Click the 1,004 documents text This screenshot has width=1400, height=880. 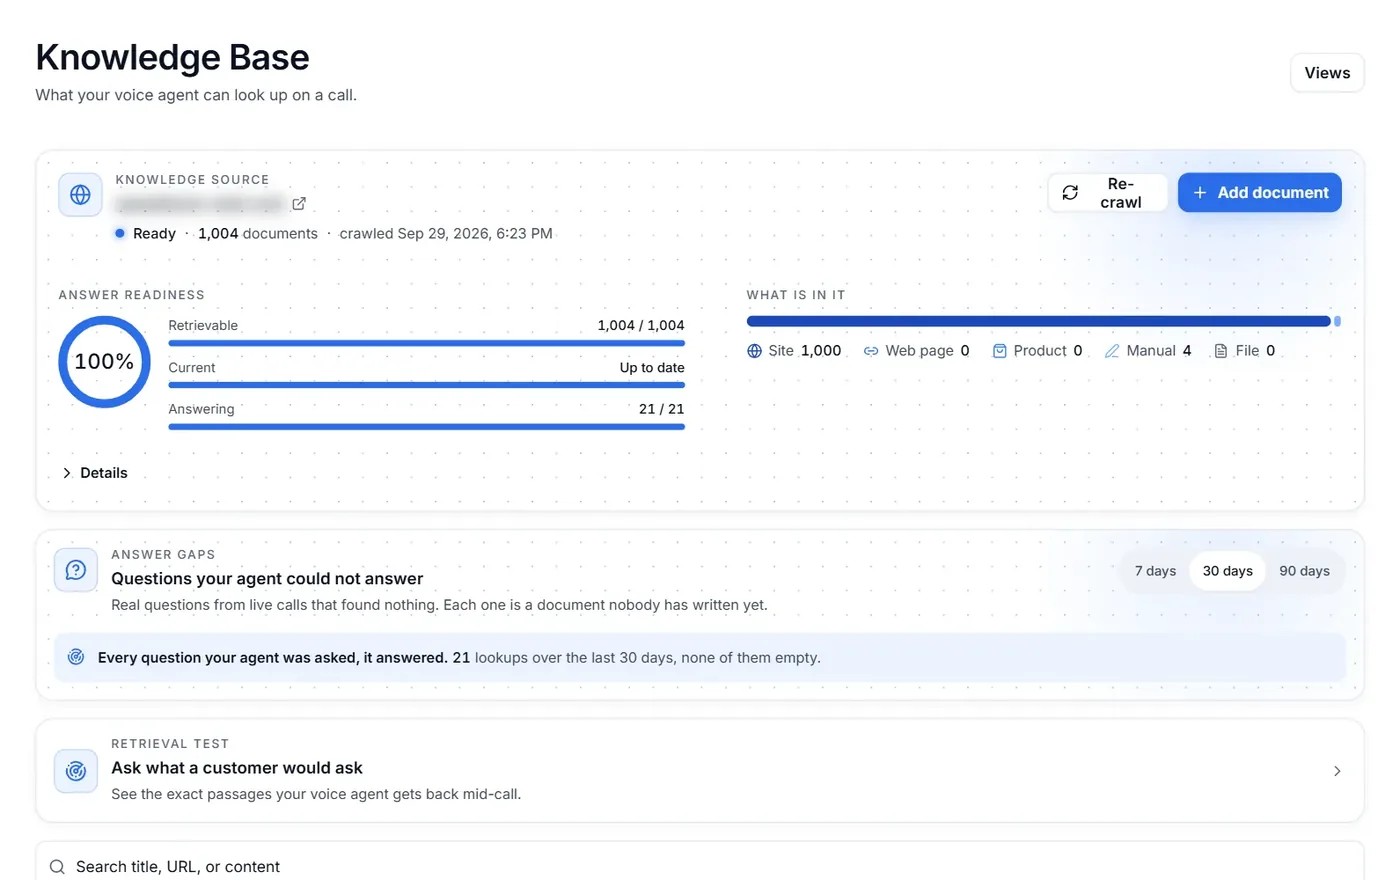[x=258, y=233]
